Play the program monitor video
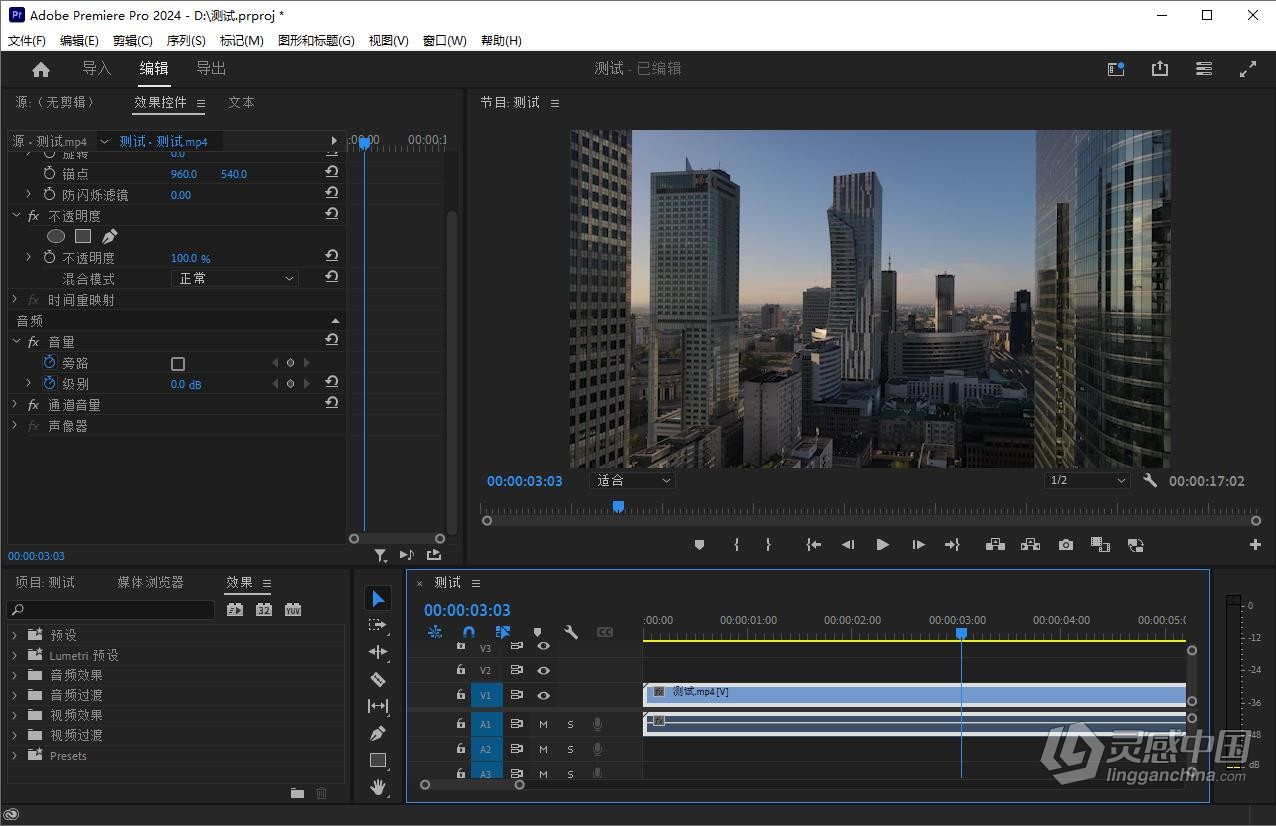 click(x=882, y=545)
